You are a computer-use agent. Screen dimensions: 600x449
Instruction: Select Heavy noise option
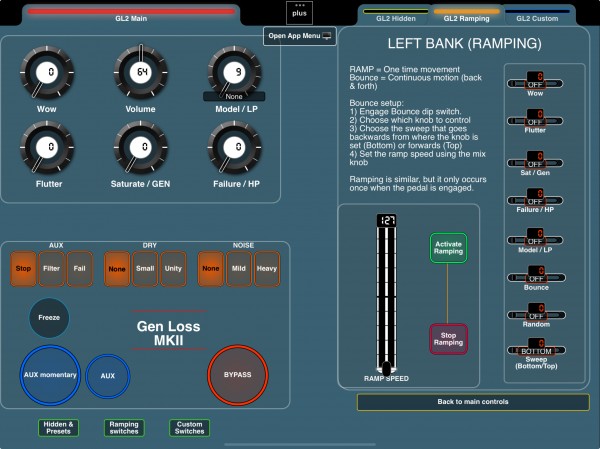267,269
